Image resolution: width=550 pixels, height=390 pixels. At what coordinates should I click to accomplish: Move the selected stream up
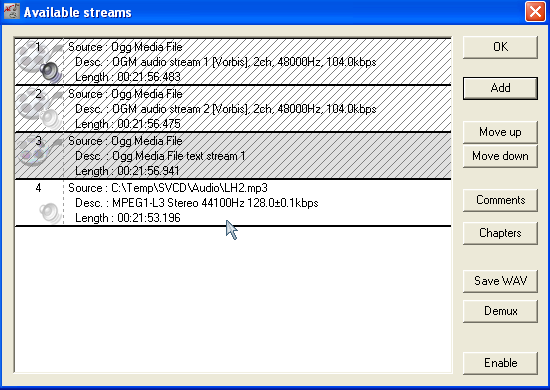[x=500, y=132]
